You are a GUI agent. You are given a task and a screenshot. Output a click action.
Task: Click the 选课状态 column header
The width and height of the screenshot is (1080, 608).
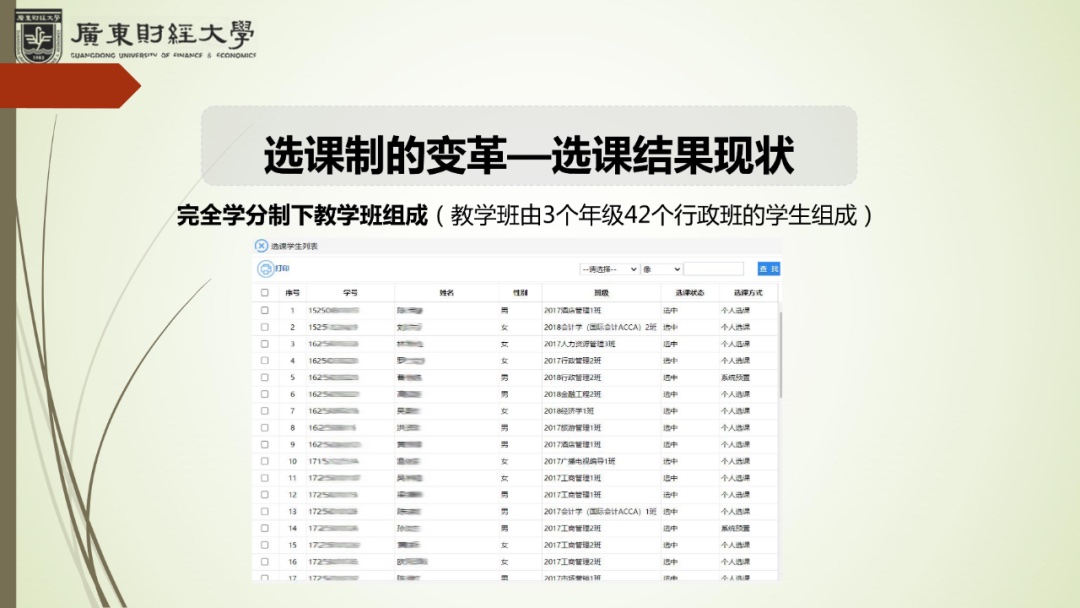(x=689, y=293)
